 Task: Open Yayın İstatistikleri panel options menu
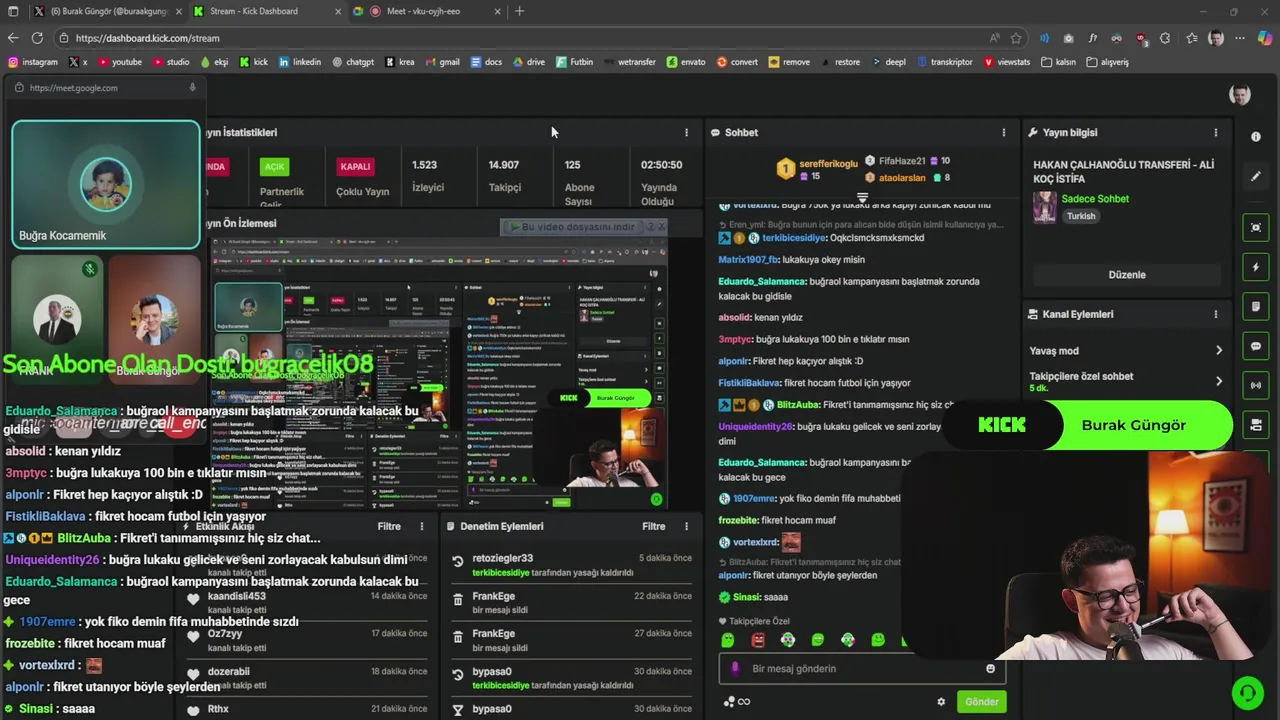tap(686, 132)
